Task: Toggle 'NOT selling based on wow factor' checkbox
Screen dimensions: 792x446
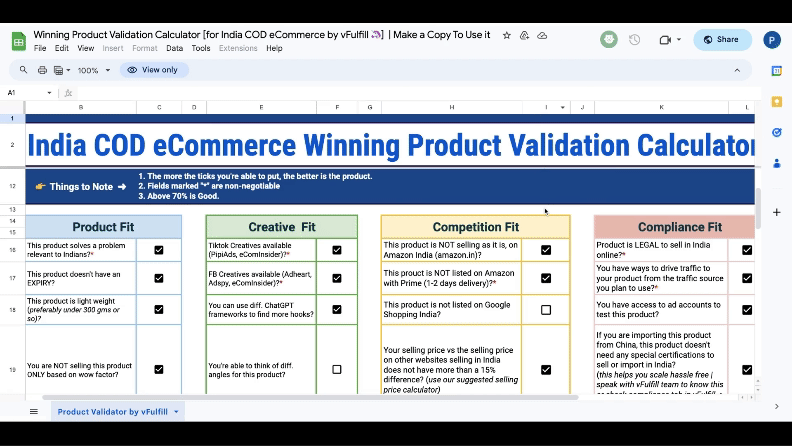Action: tap(159, 370)
